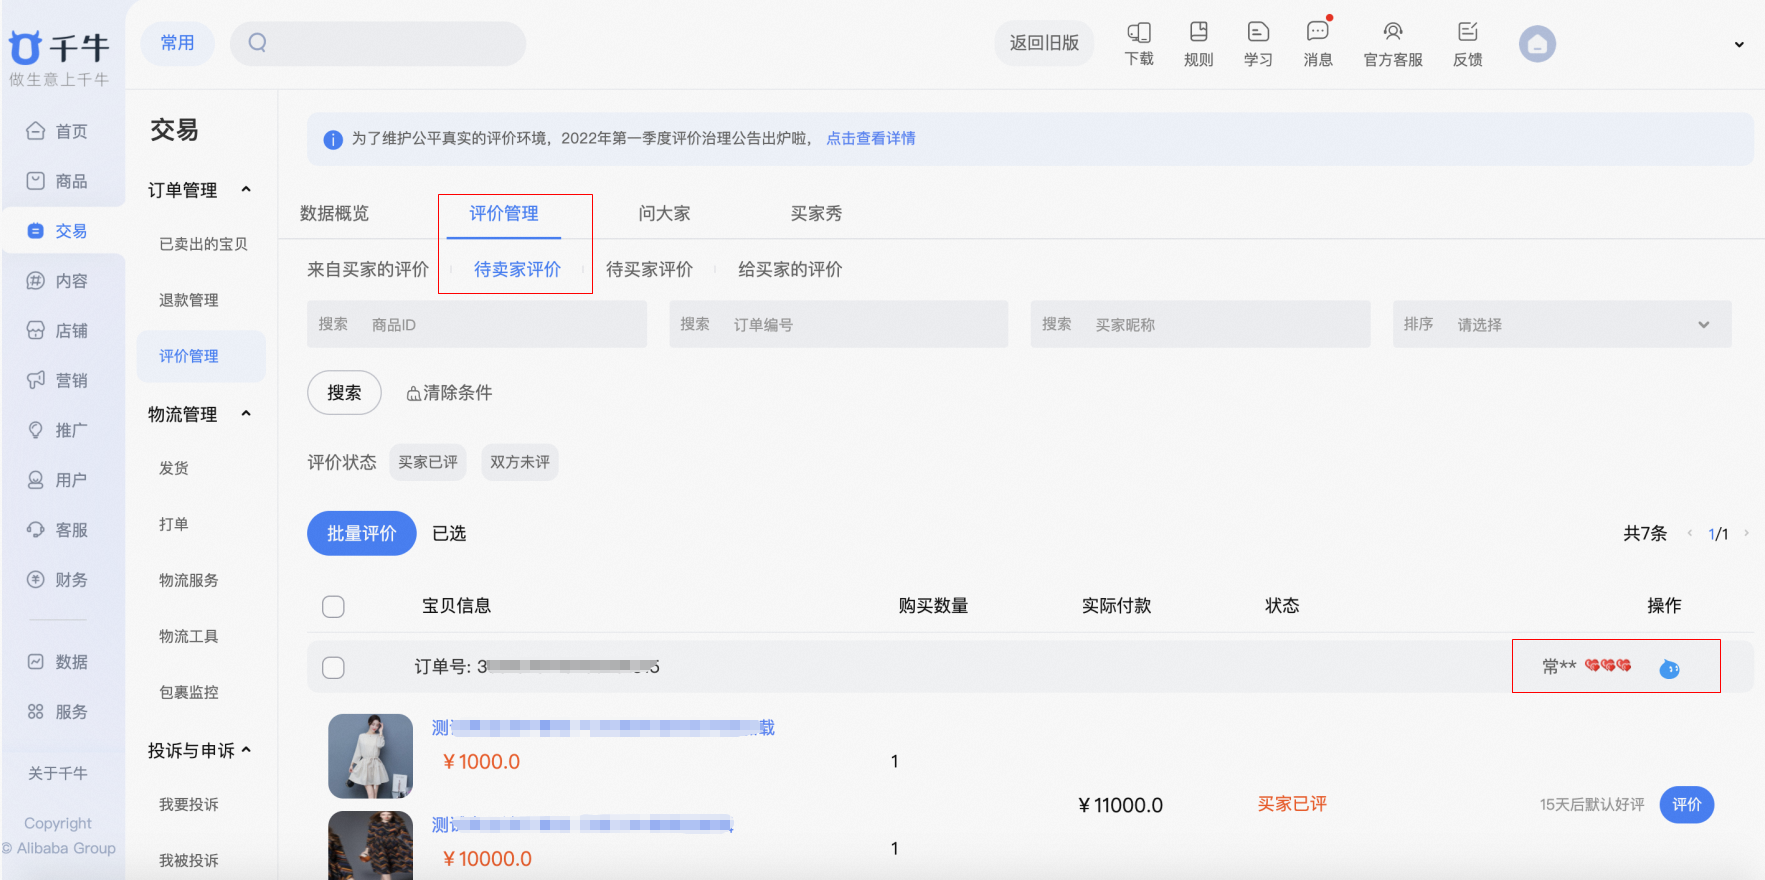Open the 下载 download icon
The height and width of the screenshot is (880, 1765).
pos(1139,44)
